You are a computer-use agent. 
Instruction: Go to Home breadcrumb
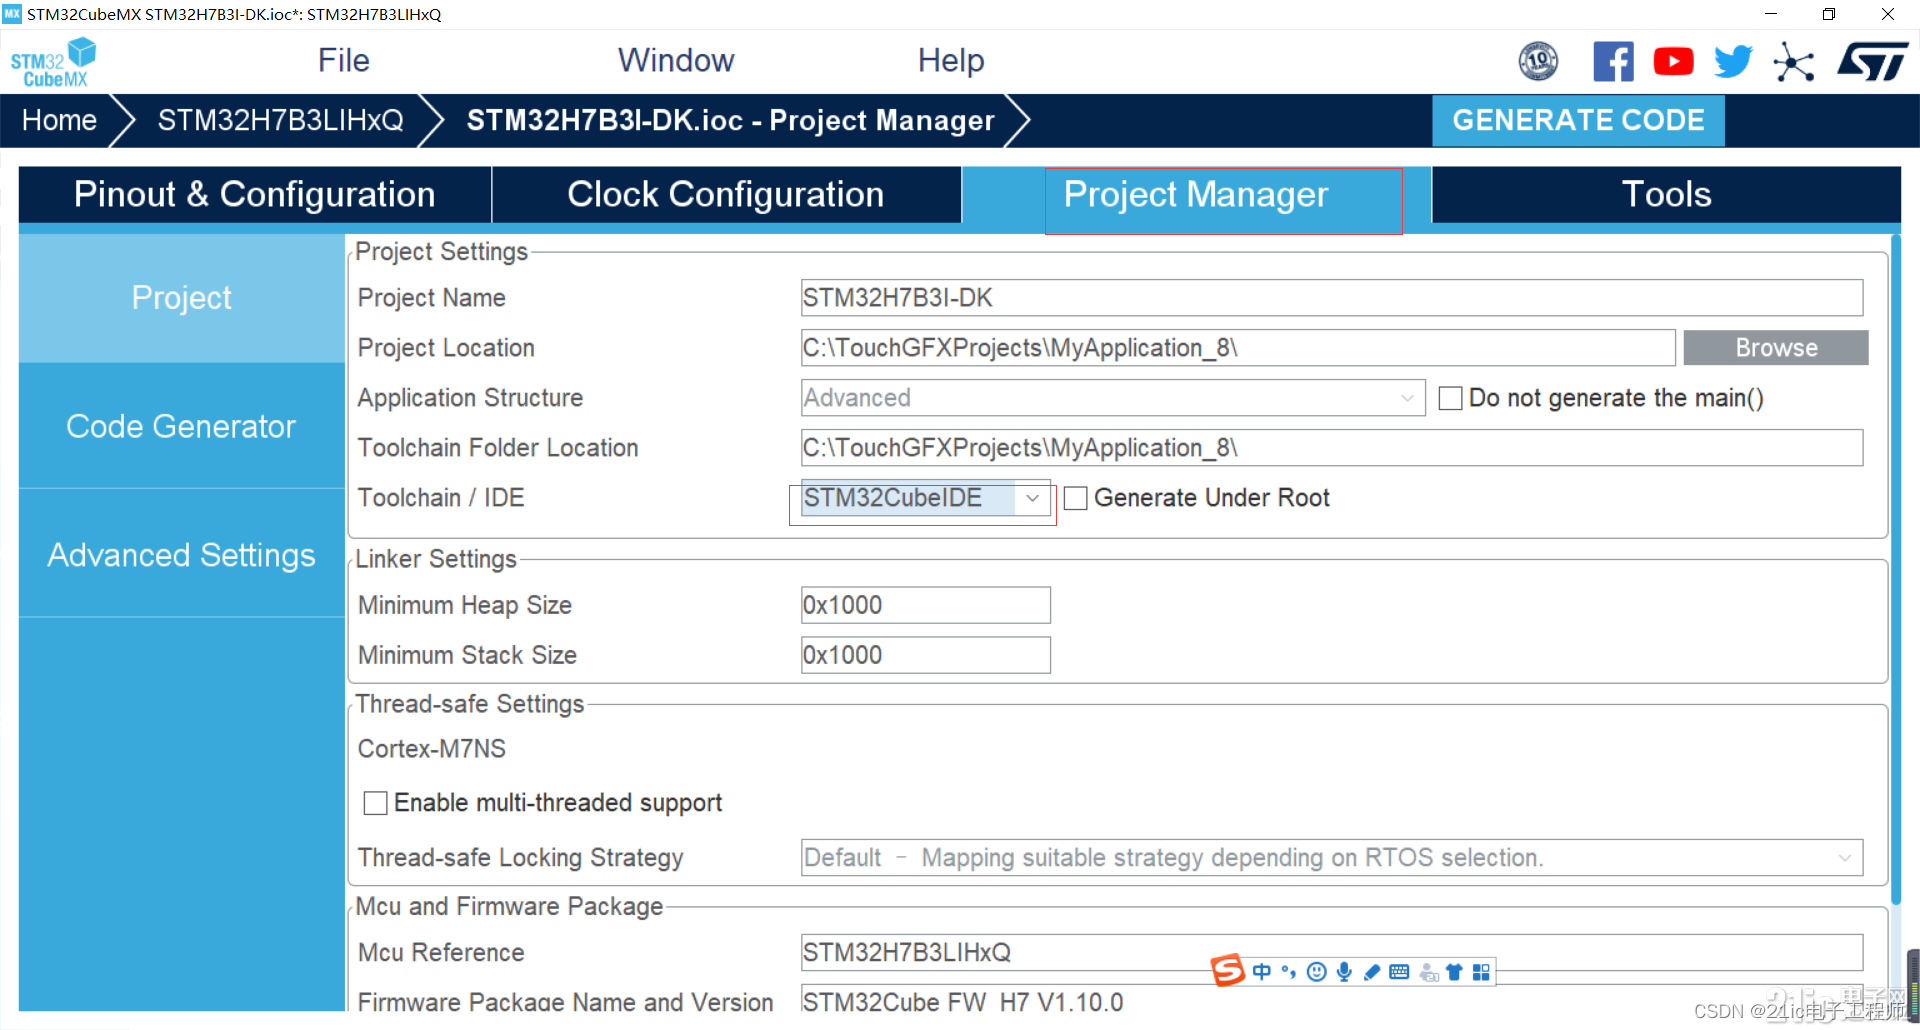coord(60,121)
